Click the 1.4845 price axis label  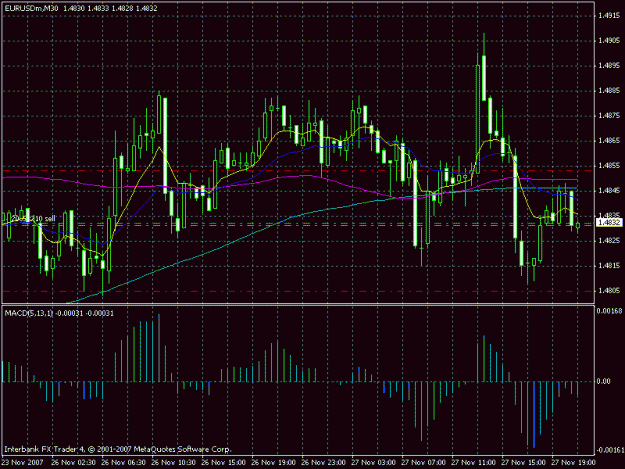[609, 190]
